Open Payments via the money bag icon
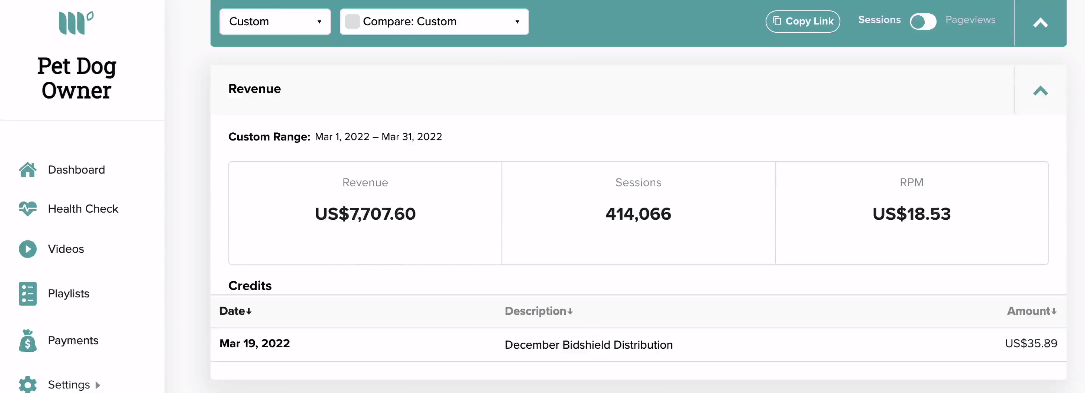This screenshot has width=1085, height=393. 28,340
